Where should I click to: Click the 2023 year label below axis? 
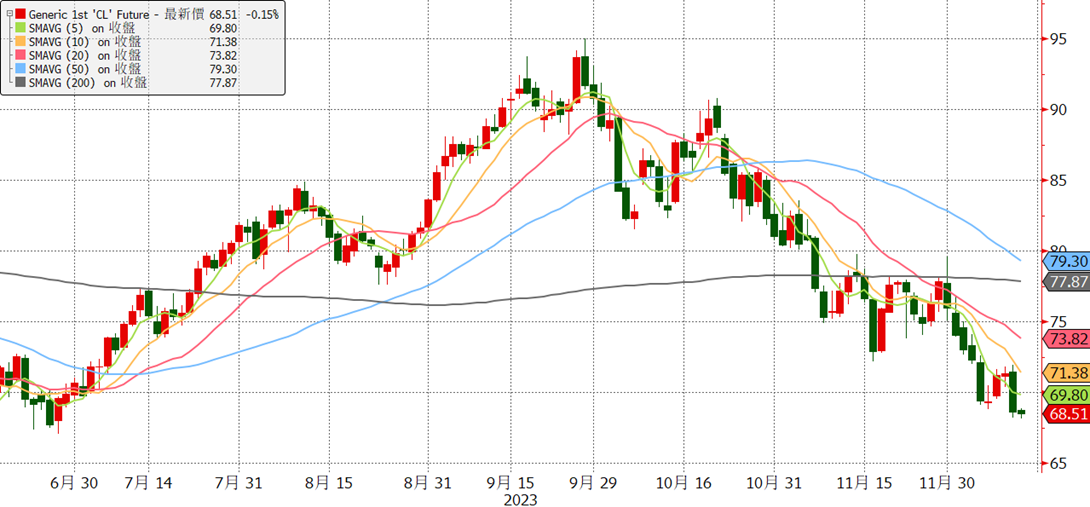(x=522, y=499)
